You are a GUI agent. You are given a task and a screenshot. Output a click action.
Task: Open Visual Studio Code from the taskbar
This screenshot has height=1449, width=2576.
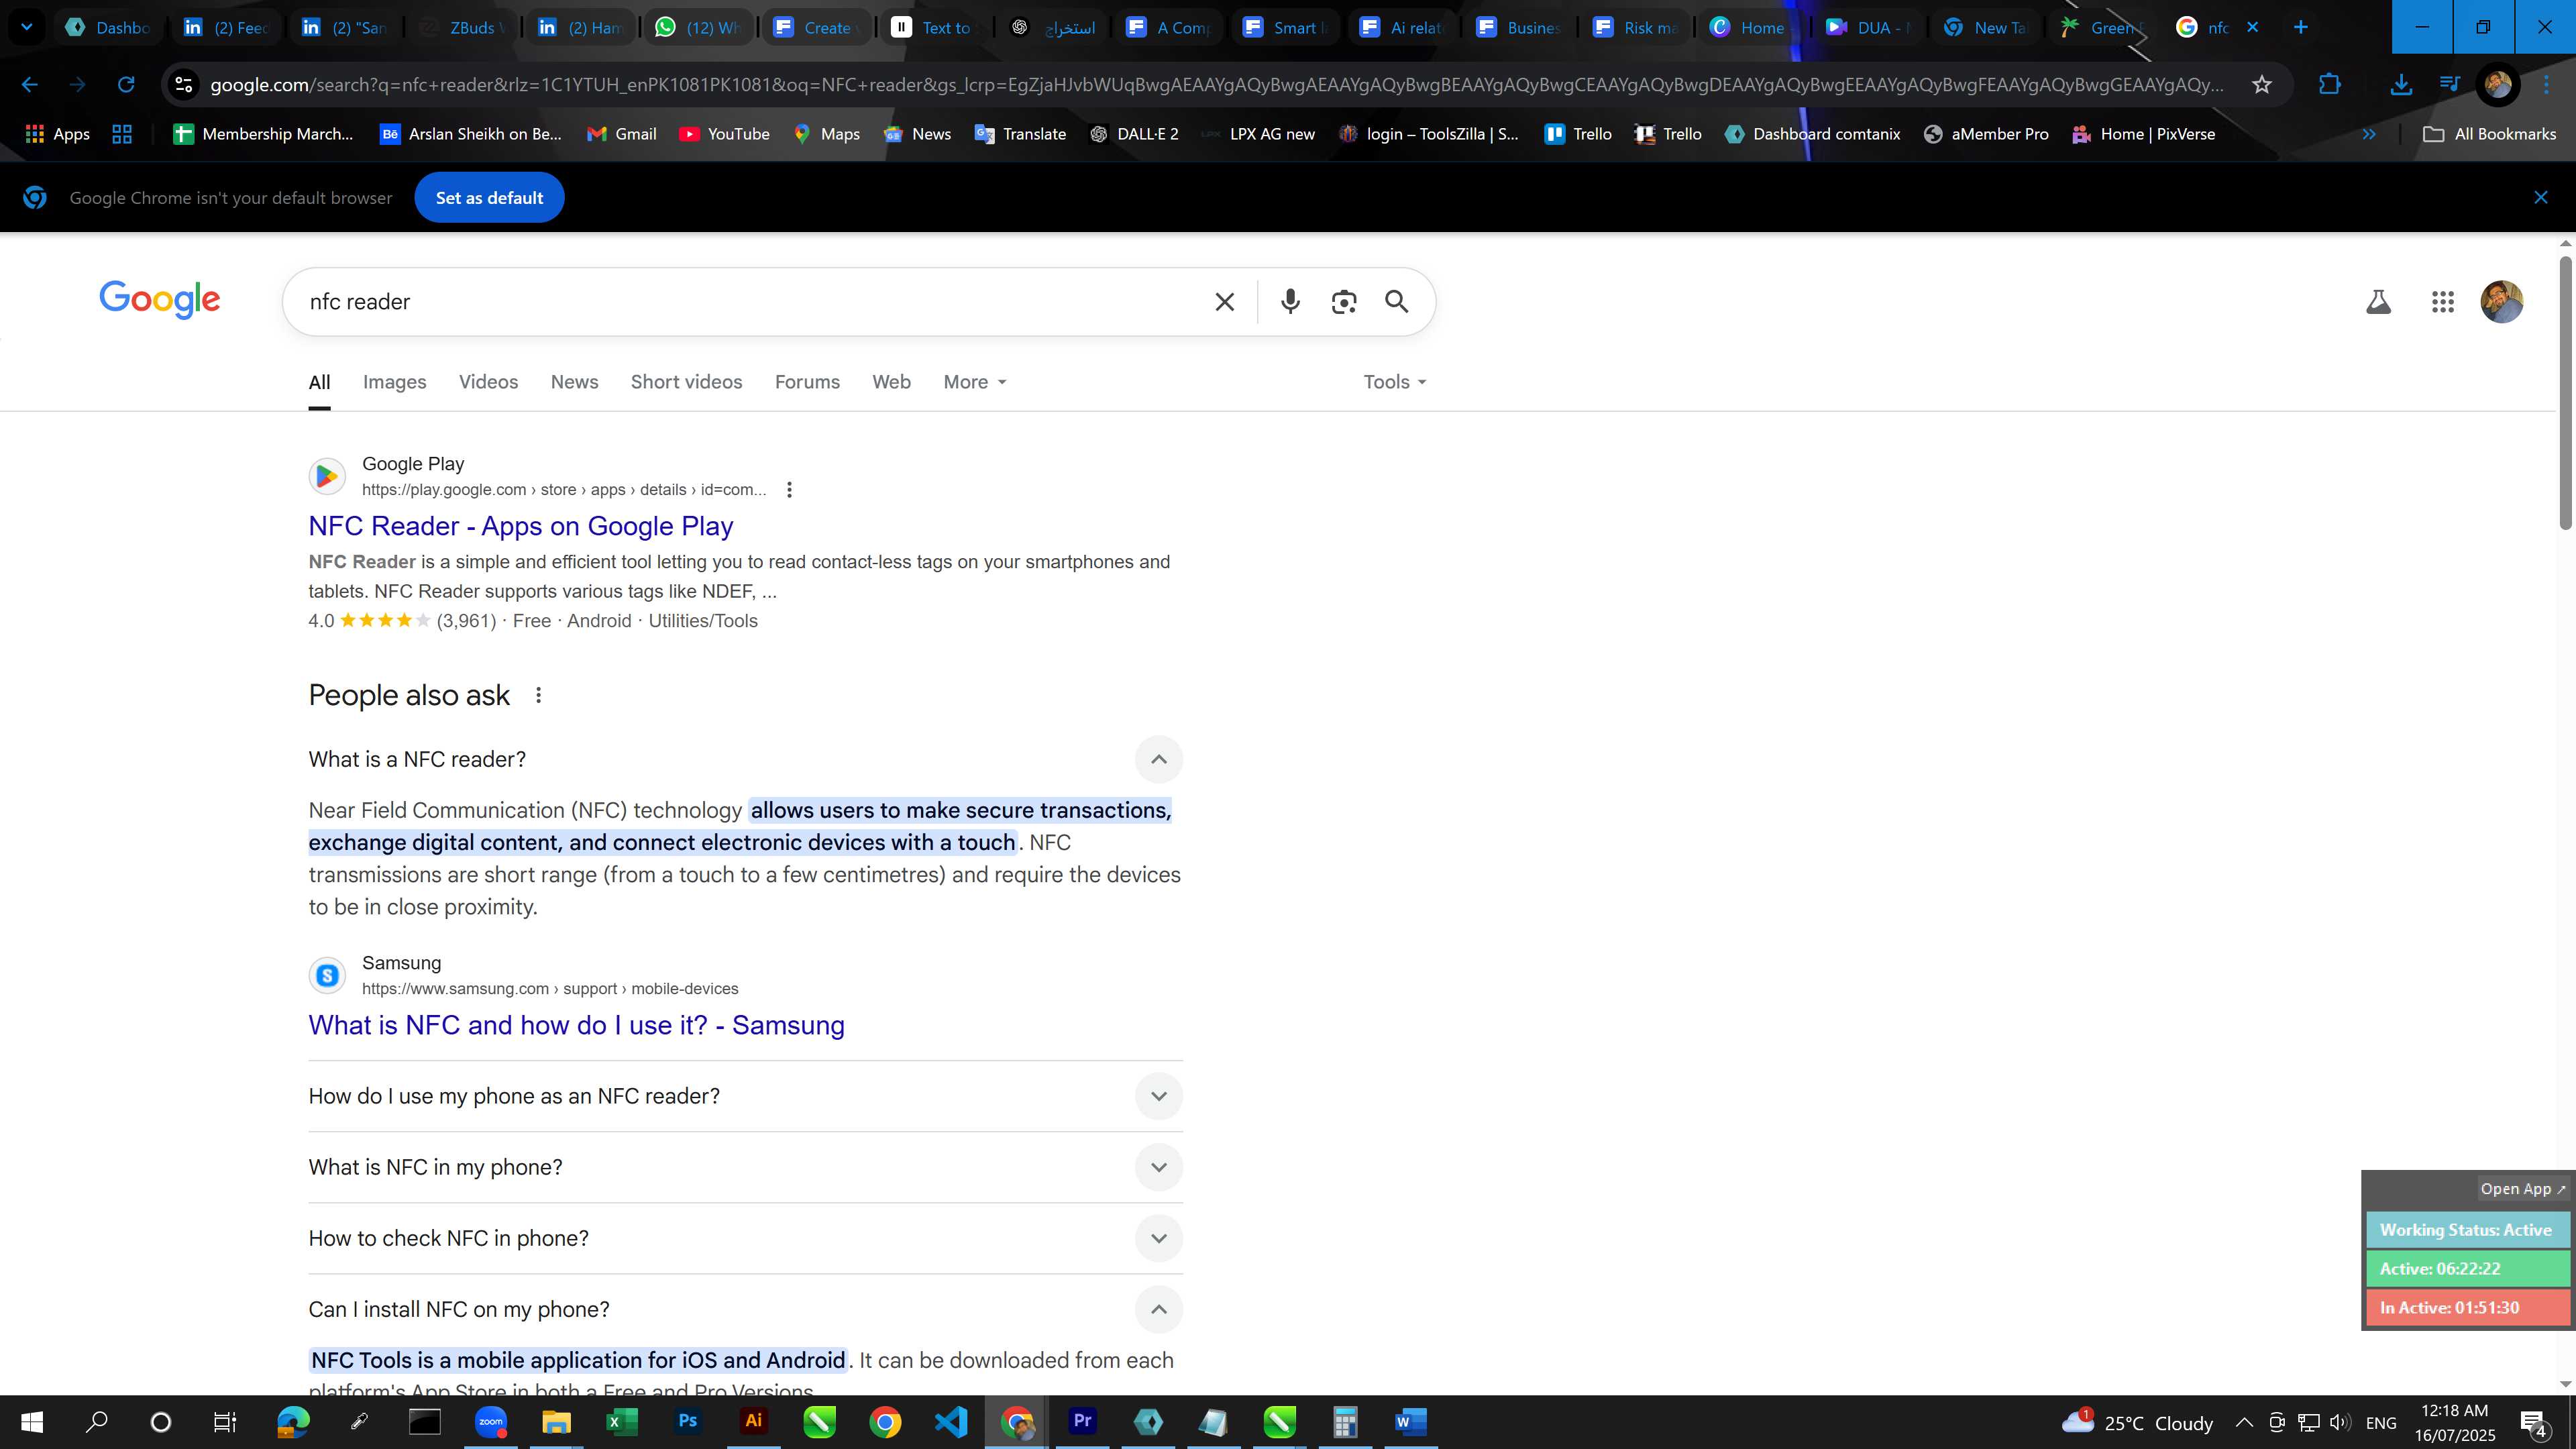(x=951, y=1421)
